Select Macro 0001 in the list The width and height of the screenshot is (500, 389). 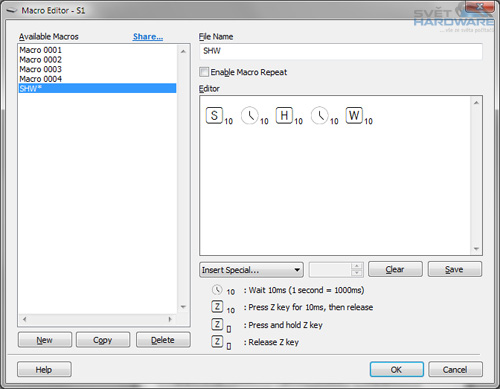tap(97, 50)
